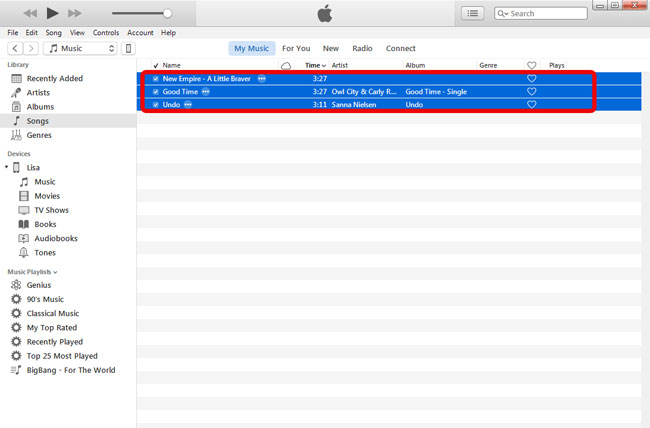The width and height of the screenshot is (650, 428).
Task: Click the Play button
Action: (52, 13)
